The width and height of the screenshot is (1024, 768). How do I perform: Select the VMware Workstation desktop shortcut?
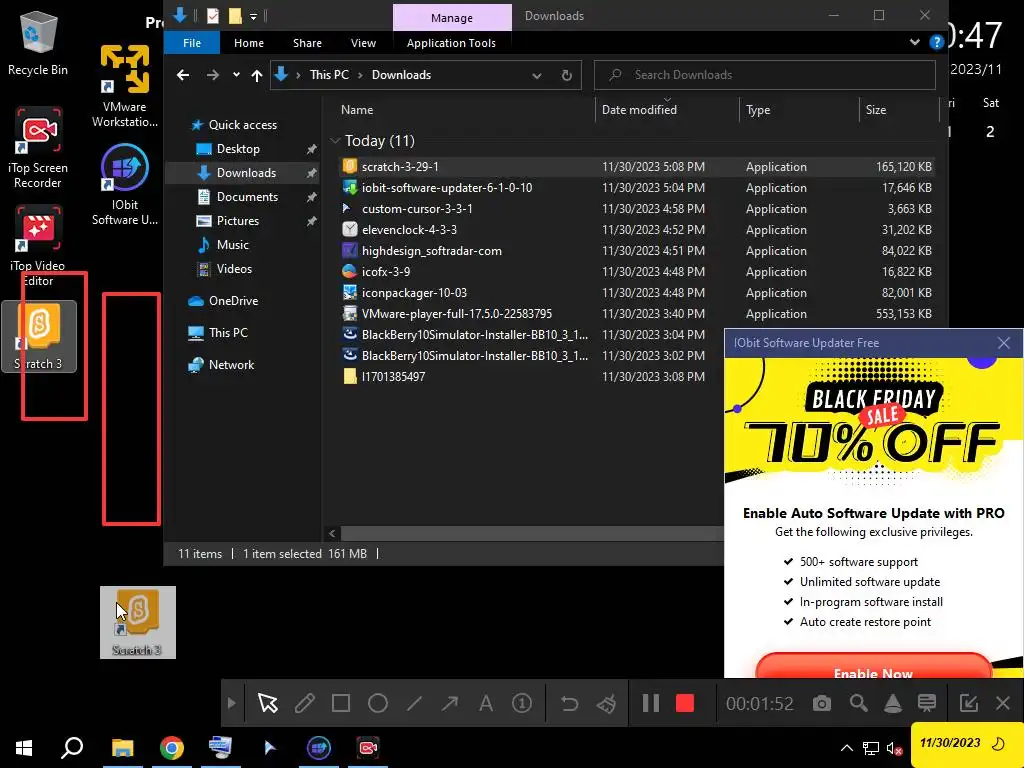click(125, 86)
